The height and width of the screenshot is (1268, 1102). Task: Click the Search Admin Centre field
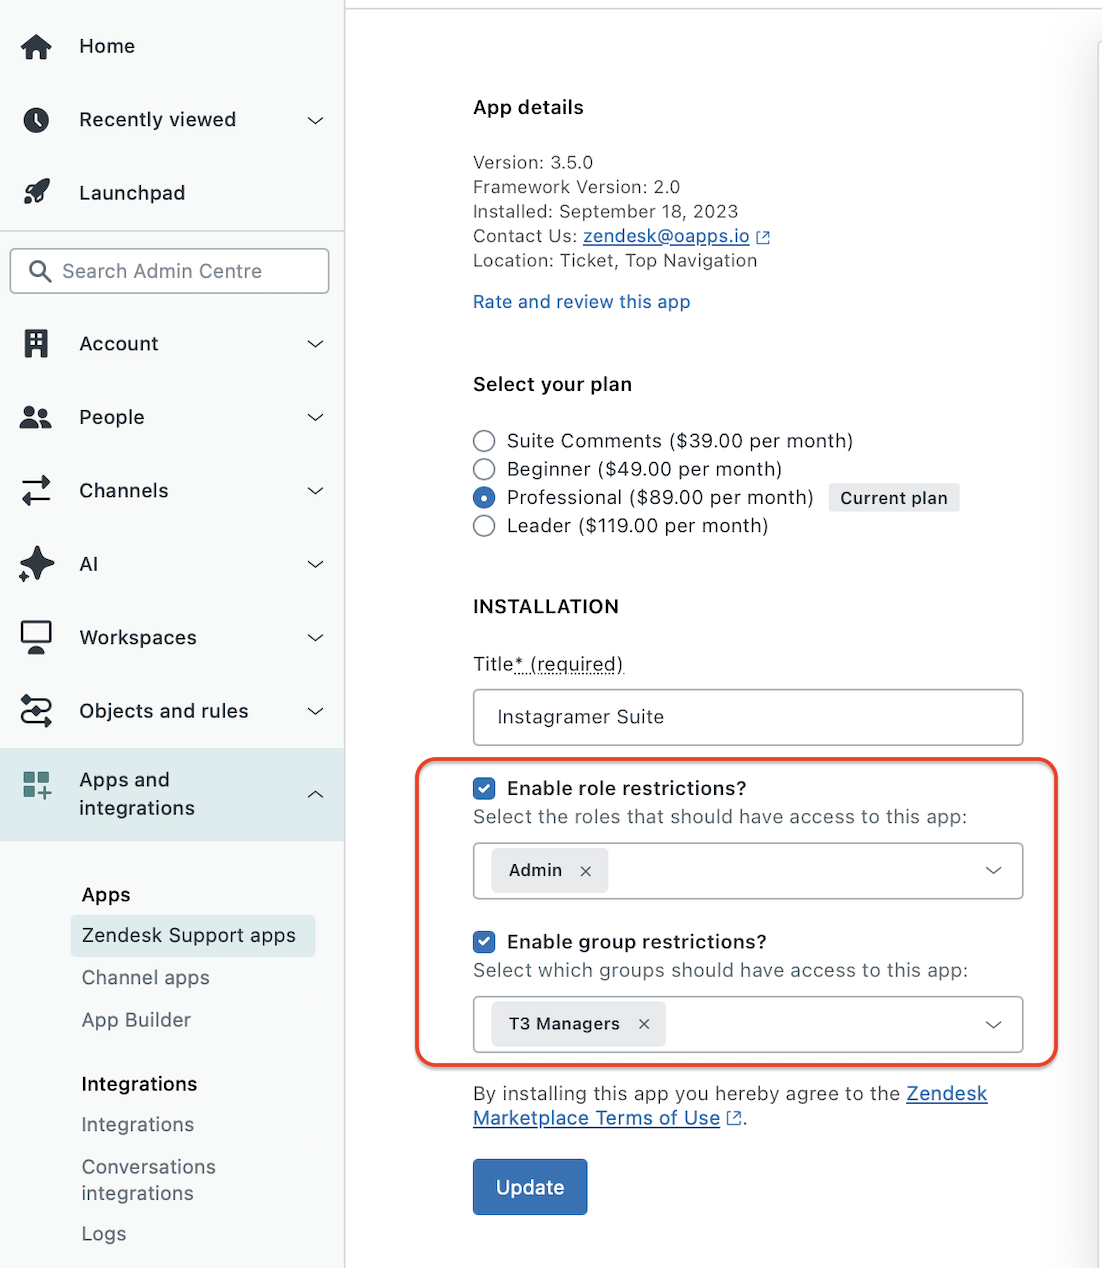170,270
